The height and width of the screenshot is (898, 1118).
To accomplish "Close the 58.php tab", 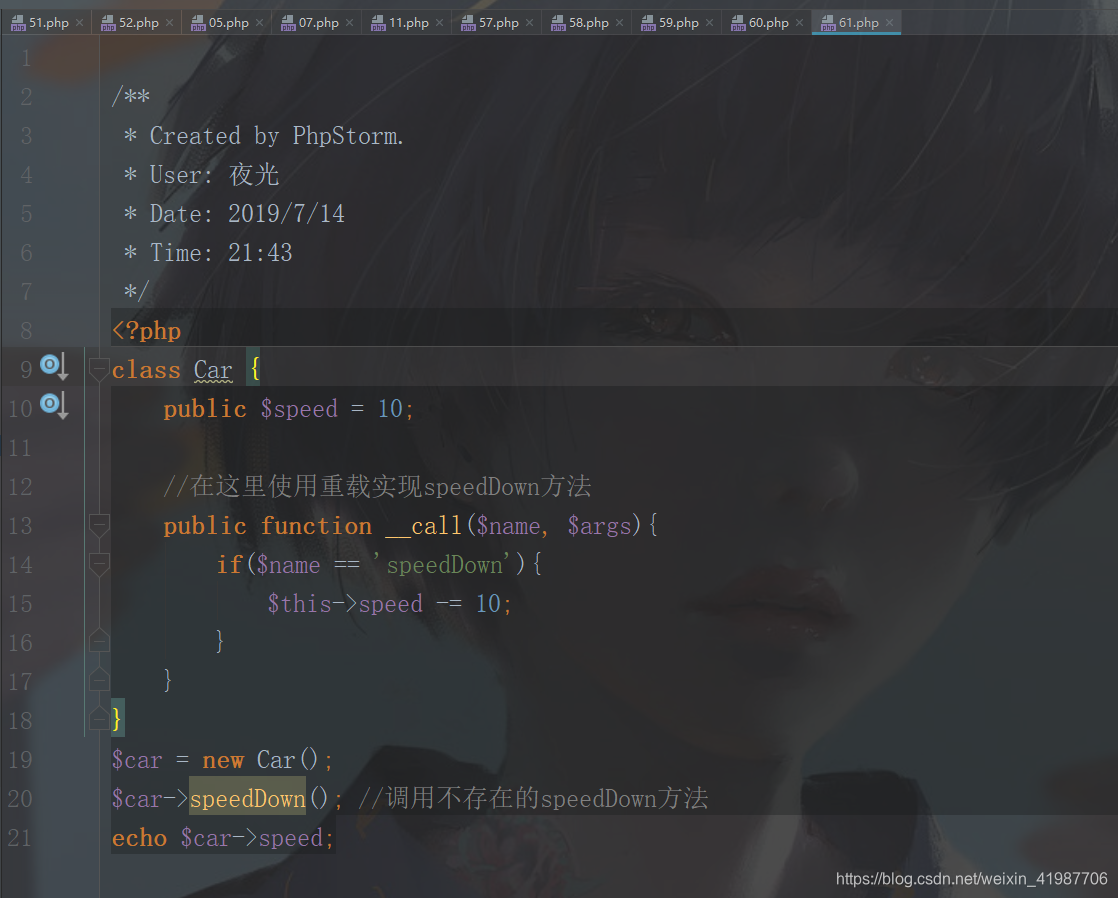I will click(x=619, y=23).
